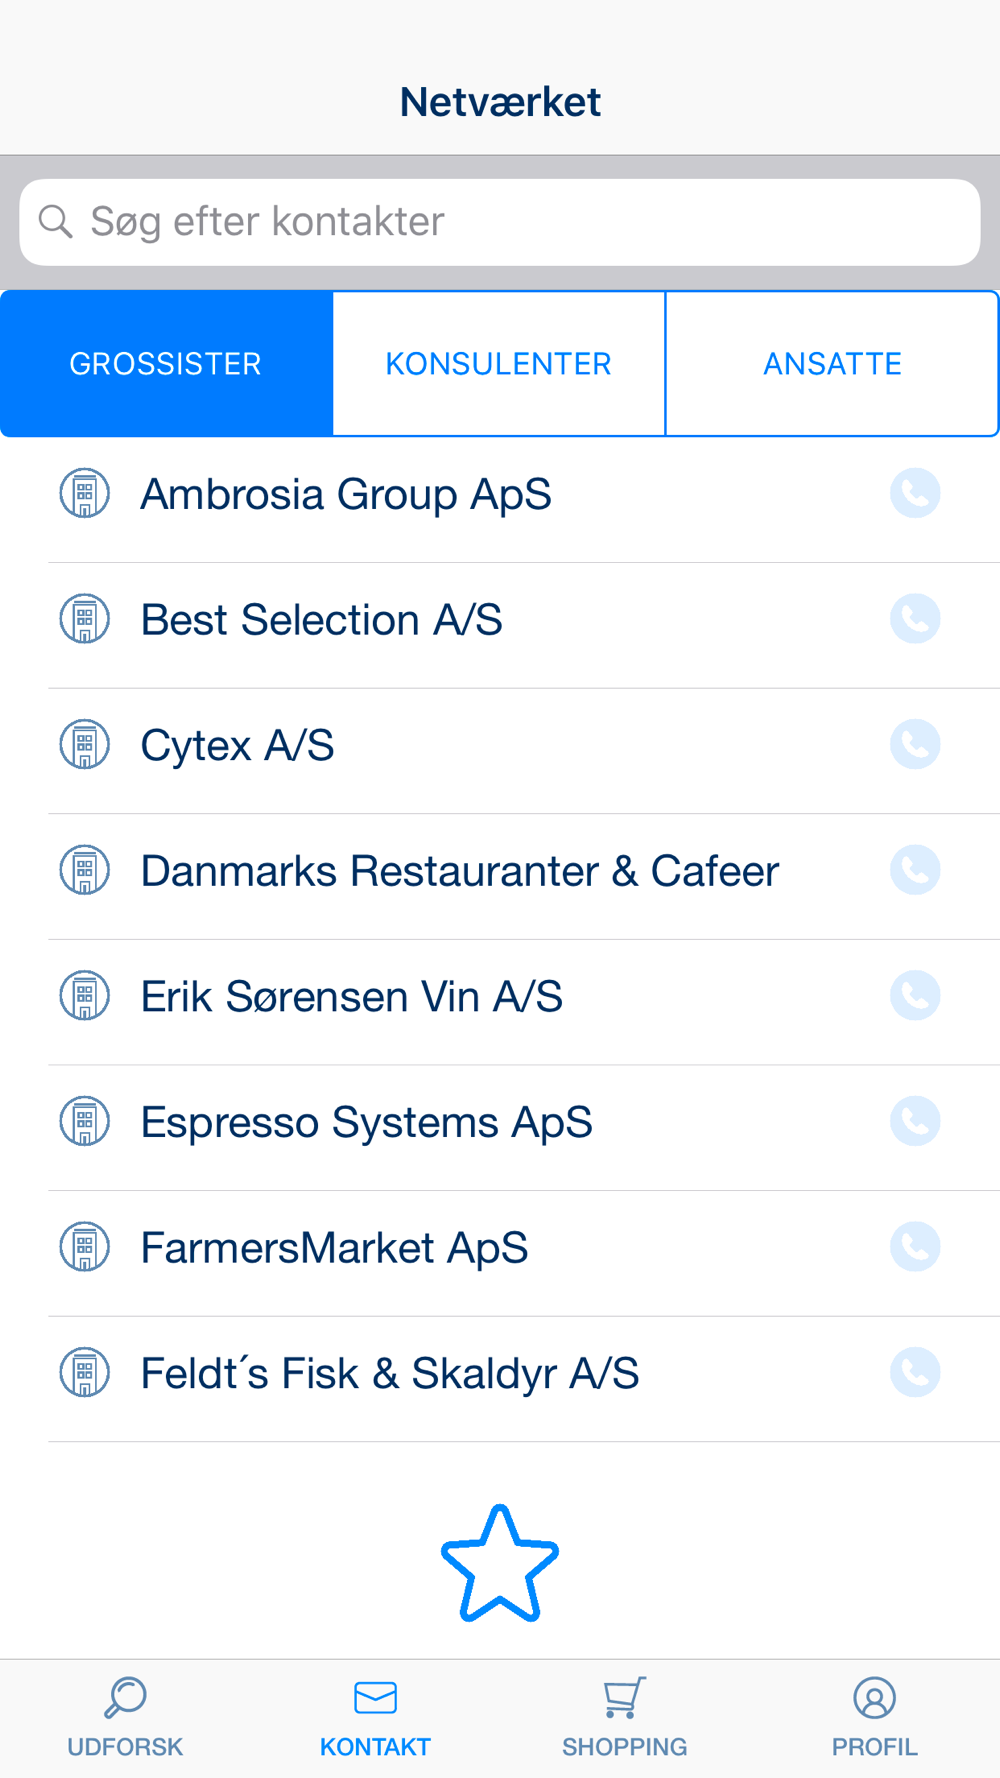Call Cytex A/S using phone icon
Screen dimensions: 1000x1778
click(915, 744)
